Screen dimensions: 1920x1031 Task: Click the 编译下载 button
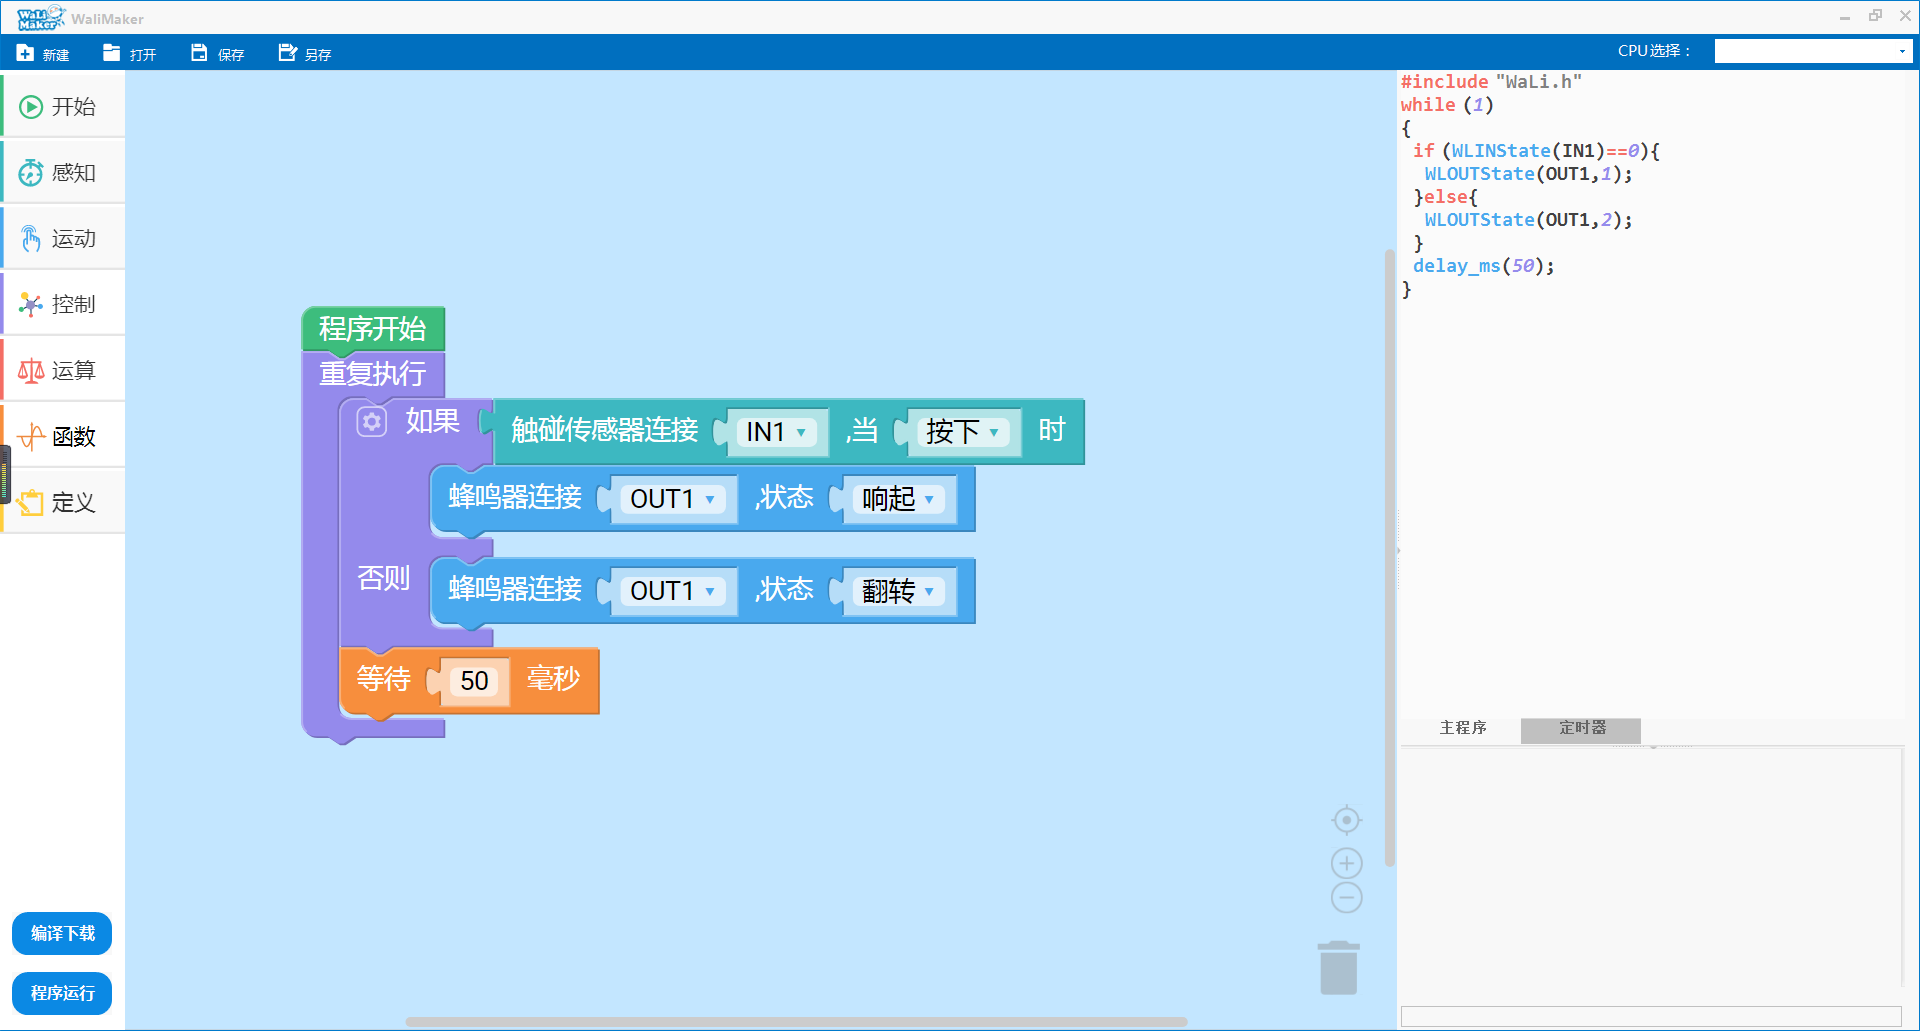pos(62,933)
